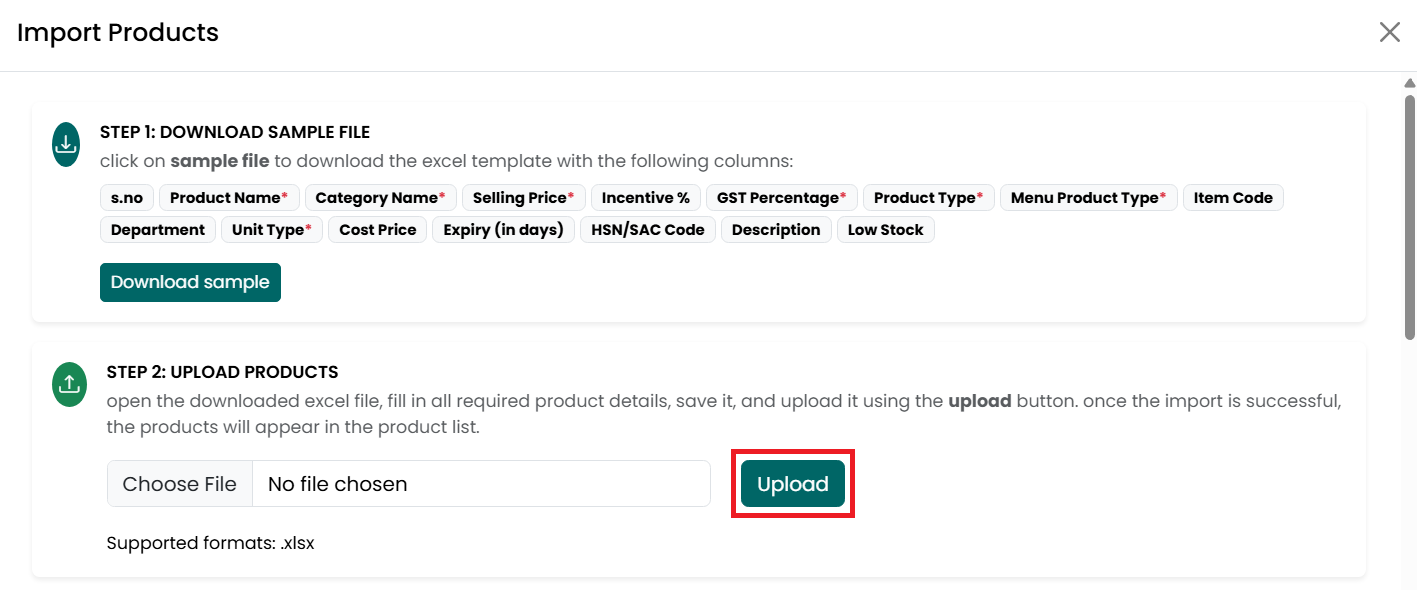Image resolution: width=1417 pixels, height=590 pixels.
Task: Click the Upload button
Action: click(793, 484)
